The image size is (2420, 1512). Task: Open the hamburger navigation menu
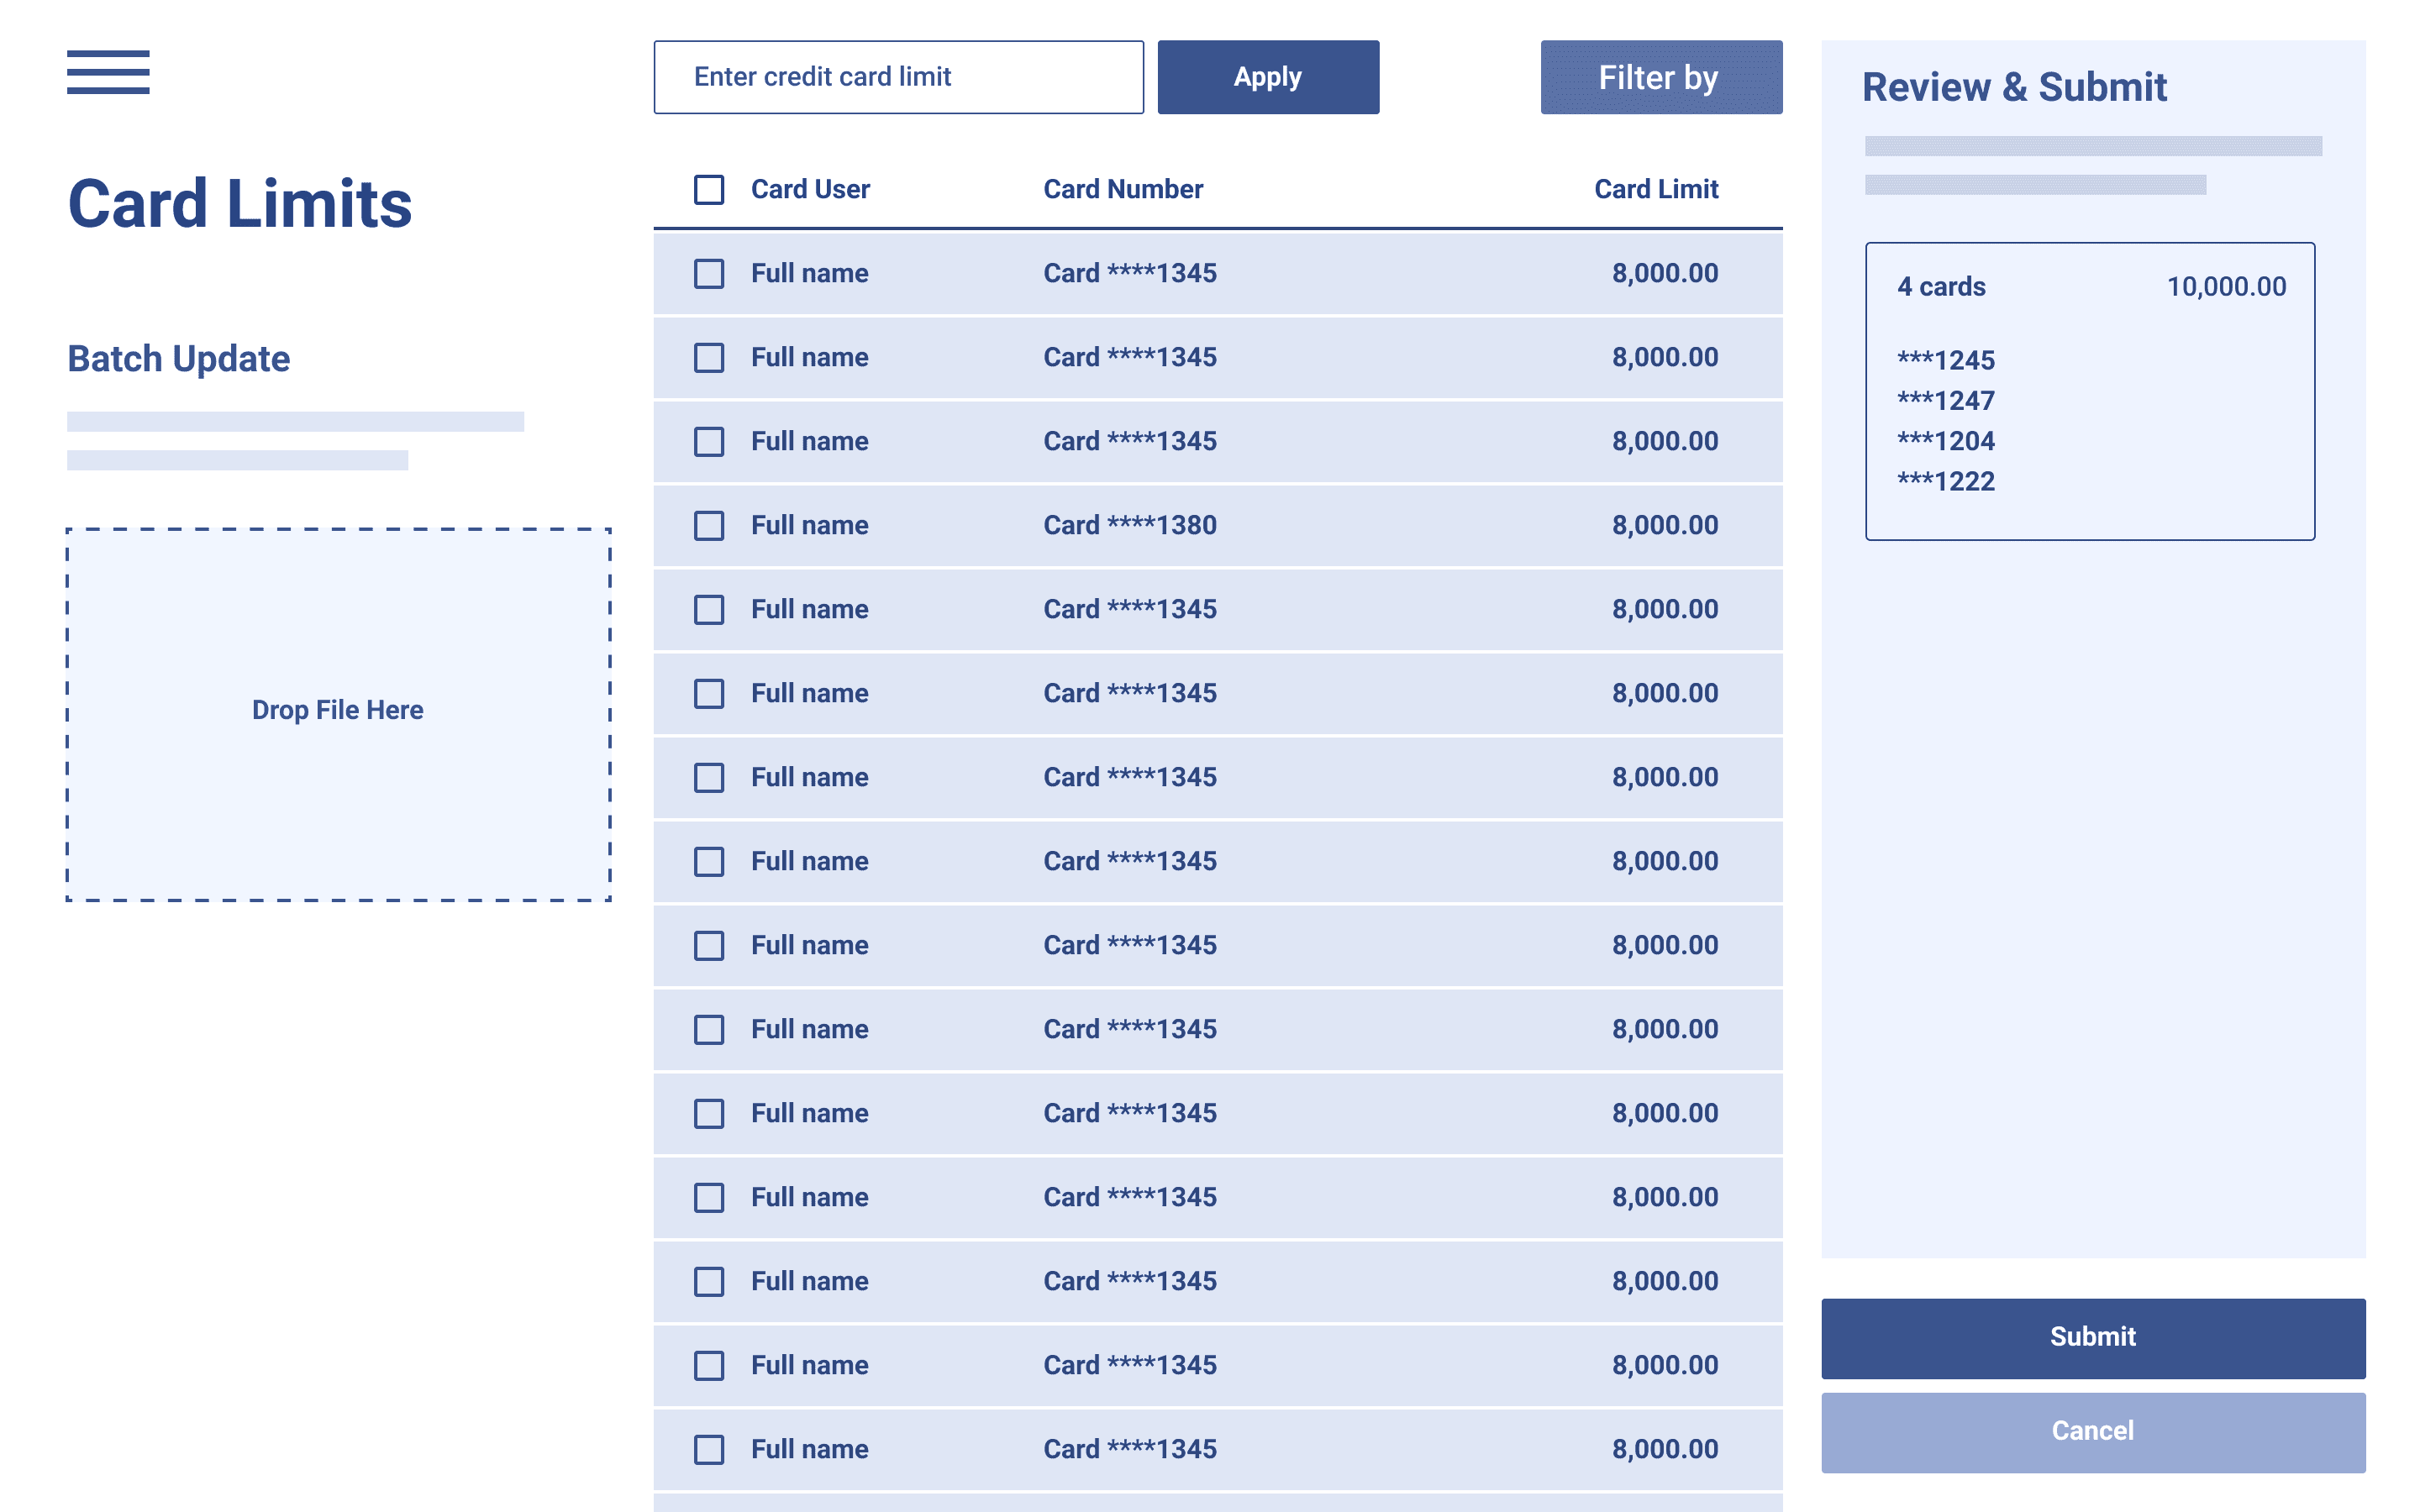(108, 74)
